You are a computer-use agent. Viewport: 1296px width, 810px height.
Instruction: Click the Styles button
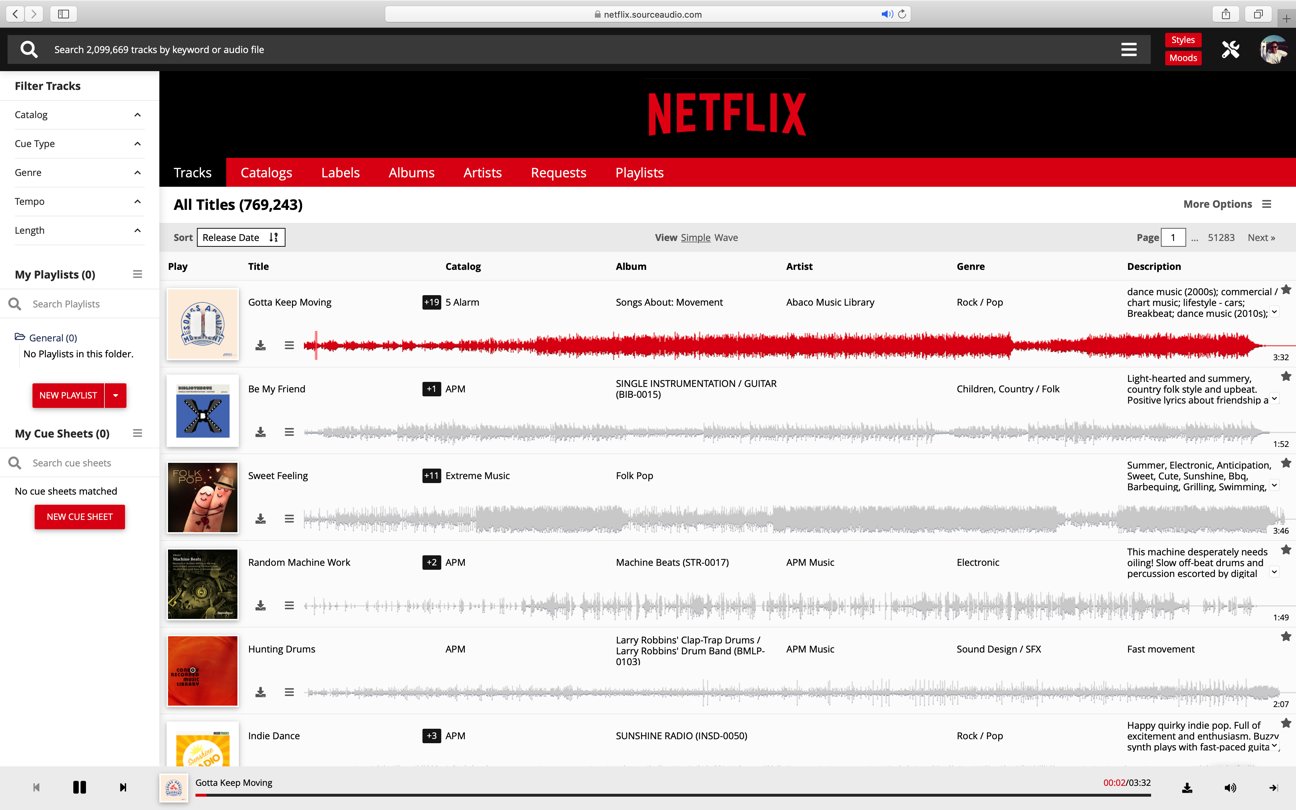[x=1183, y=40]
